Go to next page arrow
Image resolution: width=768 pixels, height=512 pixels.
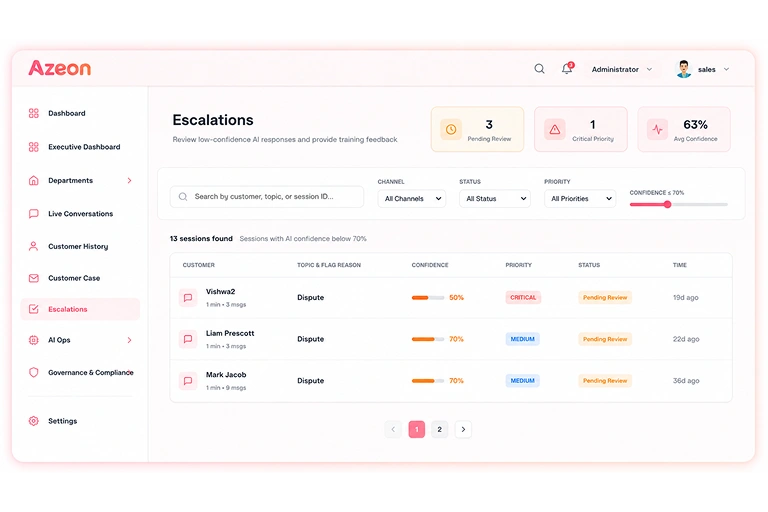463,429
